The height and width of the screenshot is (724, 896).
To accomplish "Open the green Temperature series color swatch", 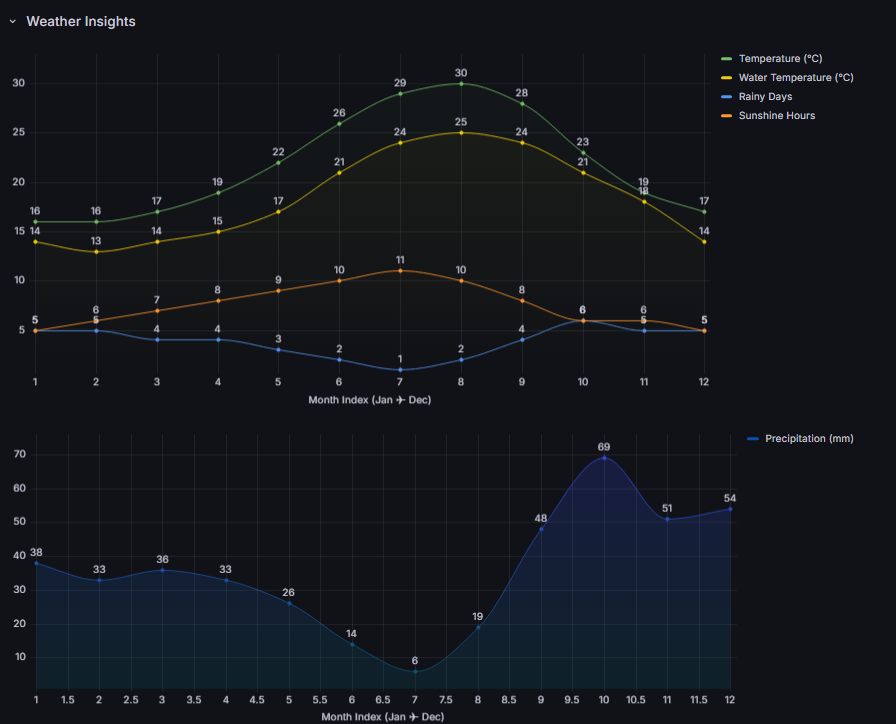I will coord(727,59).
